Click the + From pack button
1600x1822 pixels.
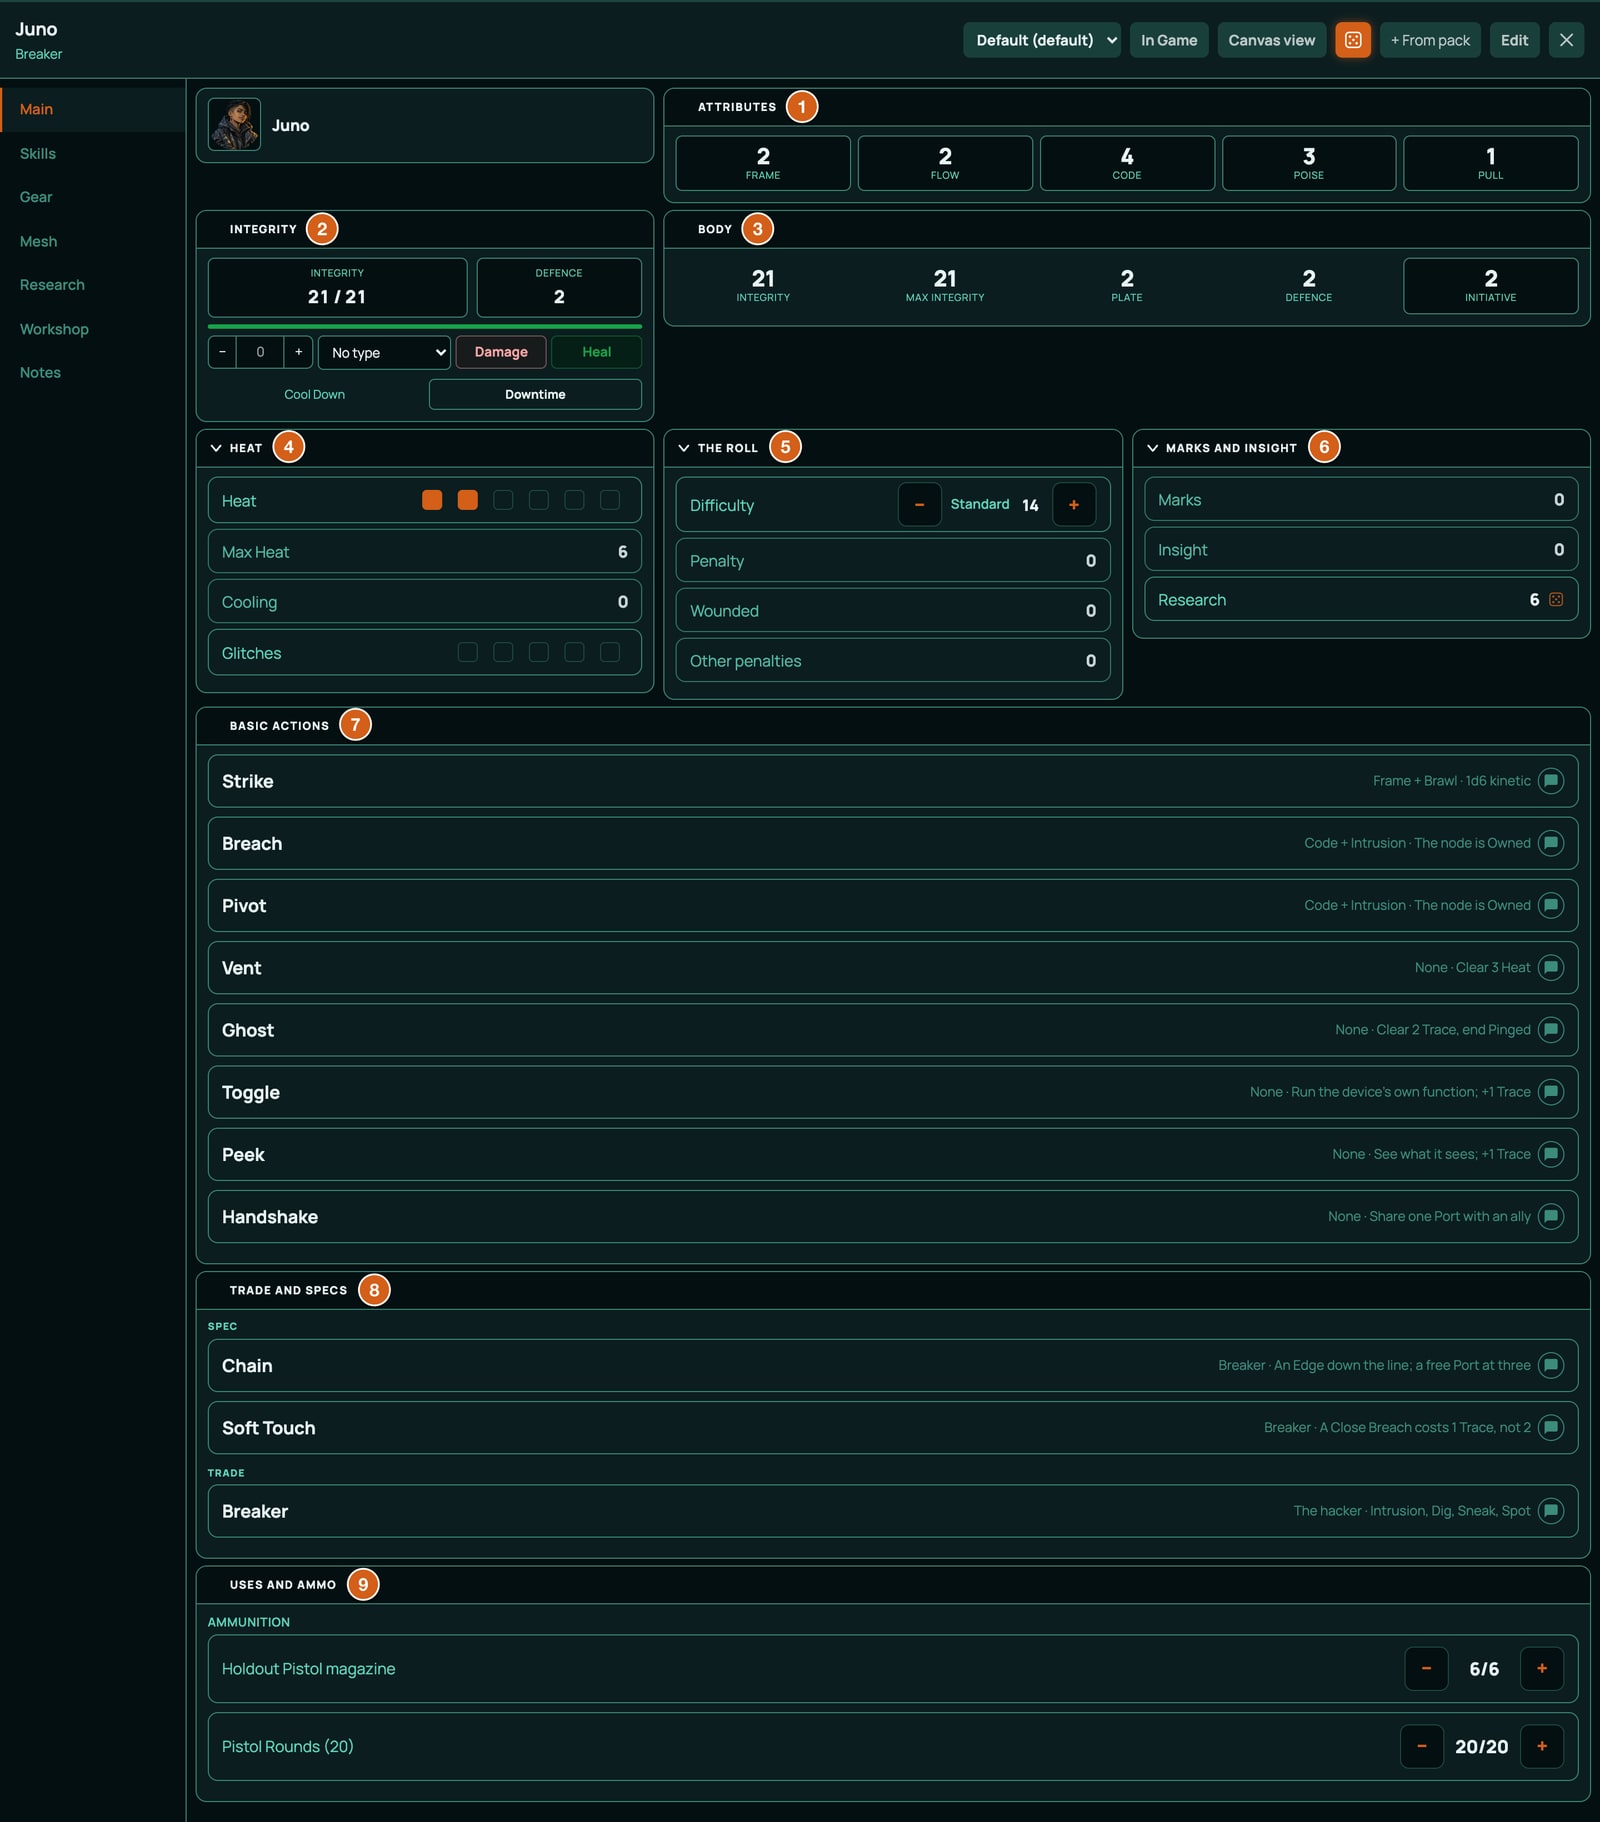pos(1430,40)
